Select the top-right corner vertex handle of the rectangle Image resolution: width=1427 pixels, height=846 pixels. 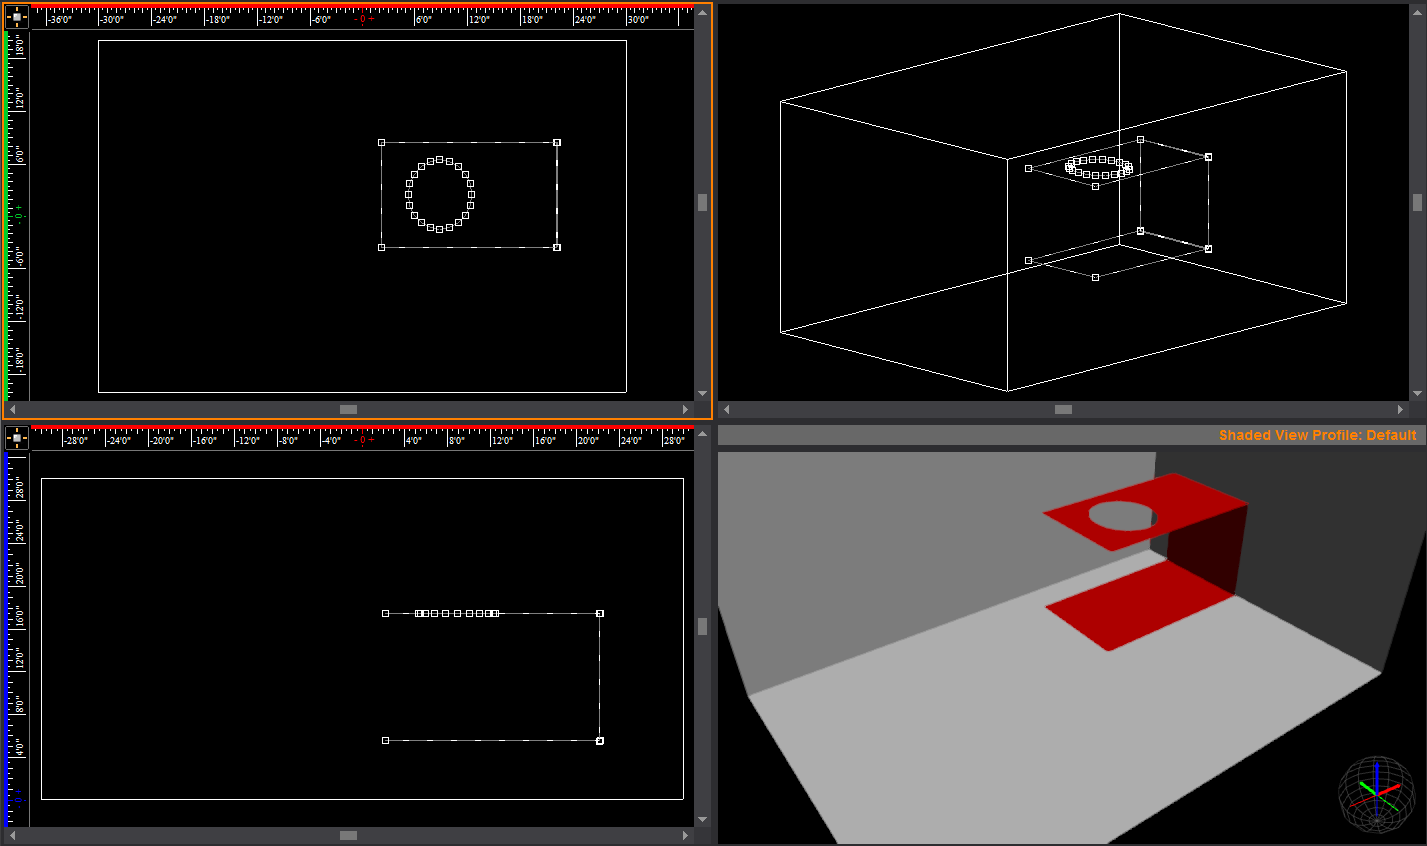[557, 142]
